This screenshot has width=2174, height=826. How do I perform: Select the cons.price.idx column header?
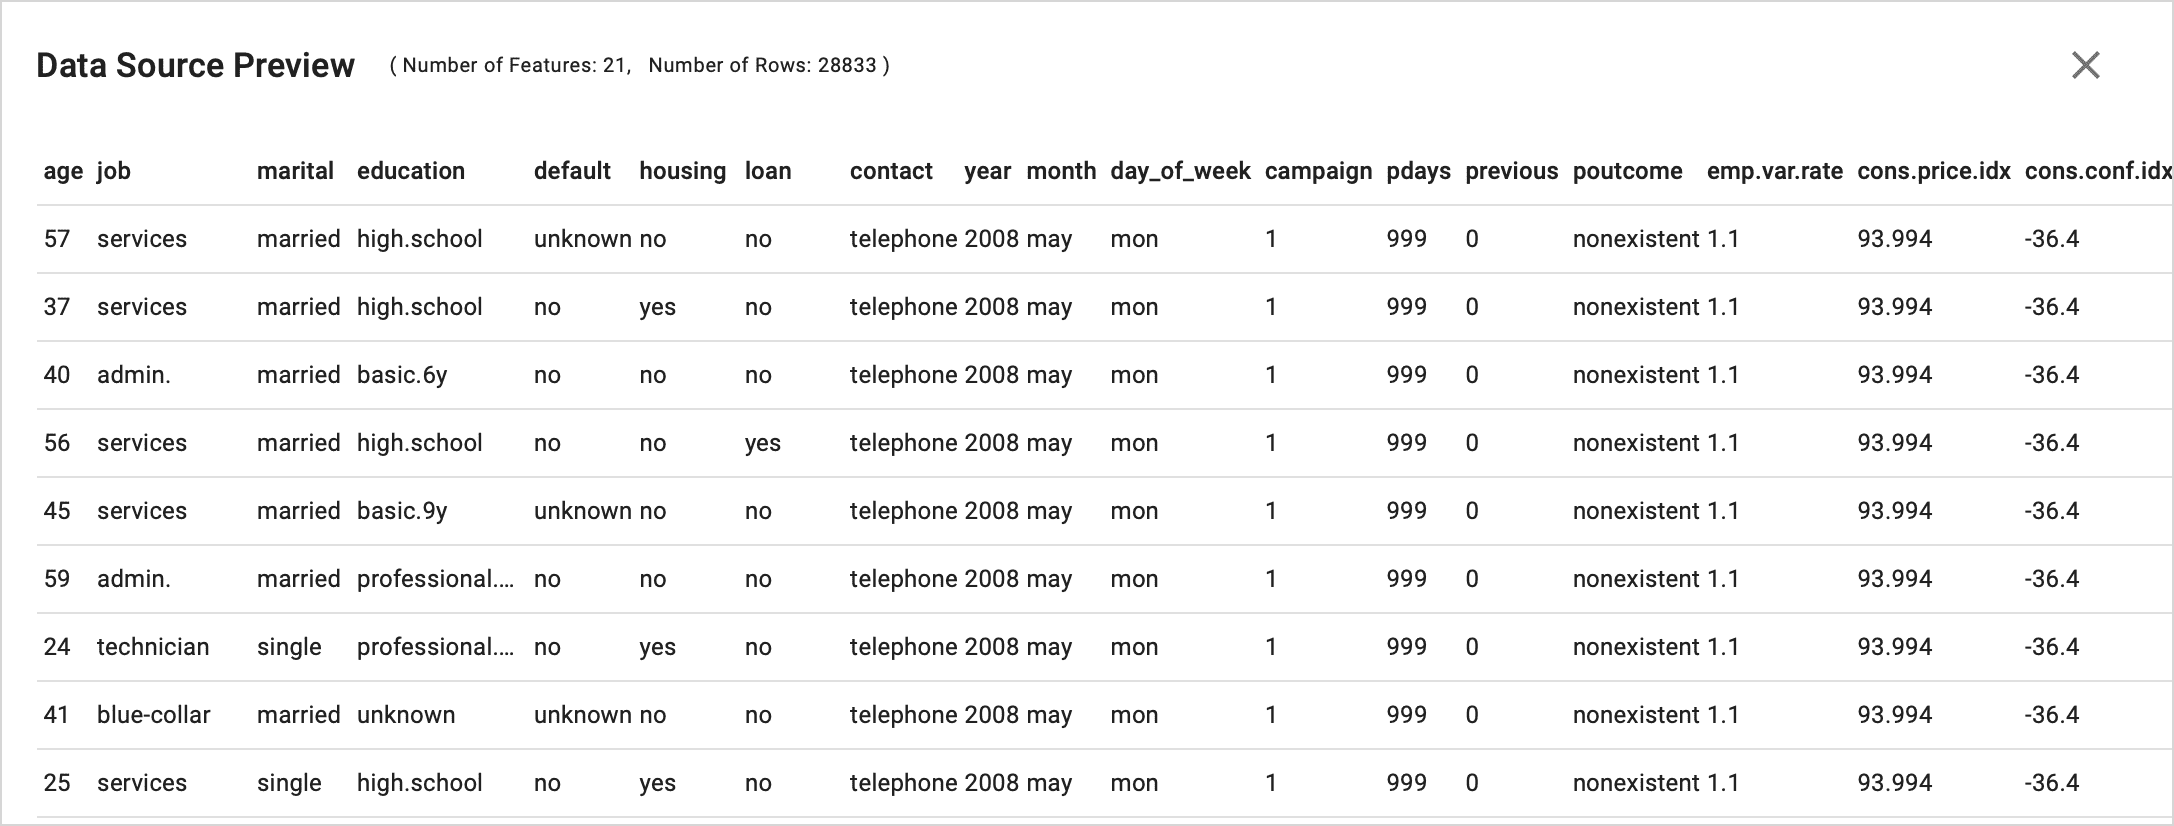(x=1934, y=171)
